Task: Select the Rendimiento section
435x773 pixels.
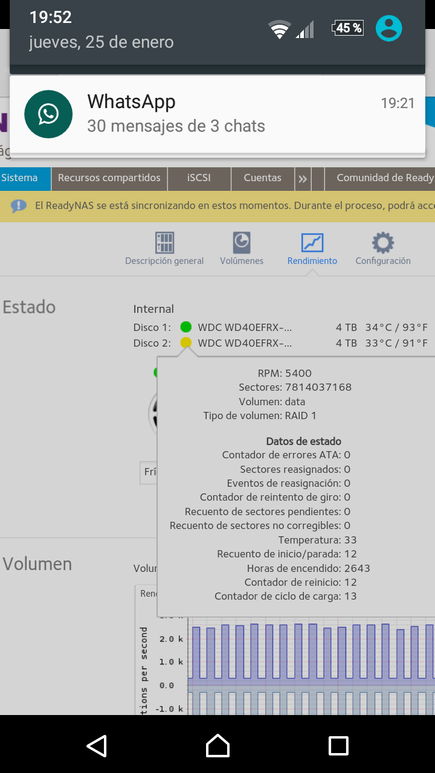Action: click(x=312, y=249)
